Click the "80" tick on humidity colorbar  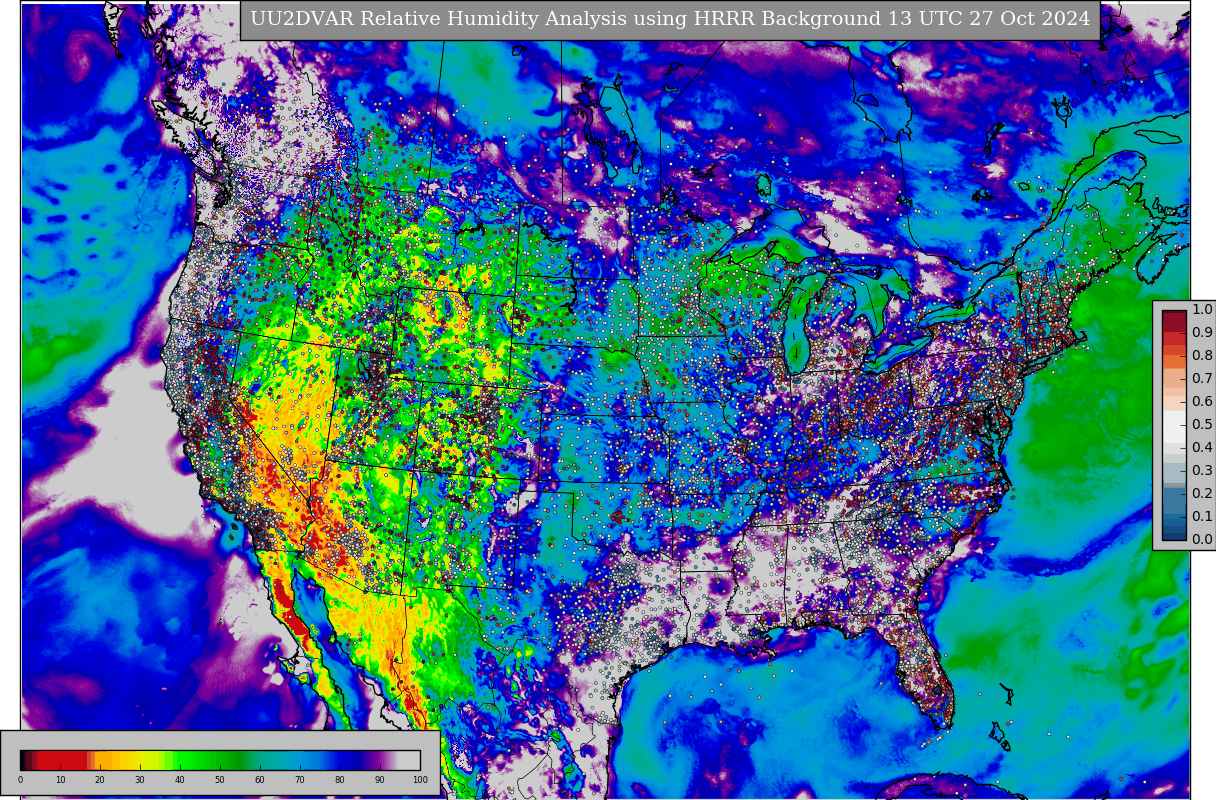340,780
